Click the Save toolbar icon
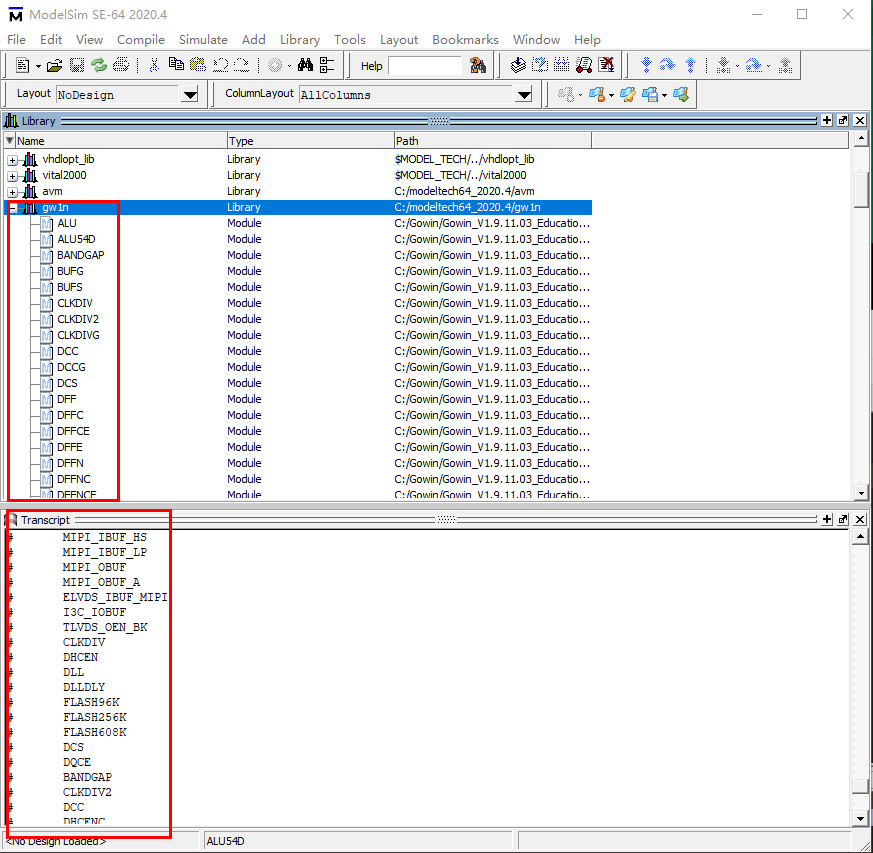Screen dimensions: 873x853 (76, 66)
